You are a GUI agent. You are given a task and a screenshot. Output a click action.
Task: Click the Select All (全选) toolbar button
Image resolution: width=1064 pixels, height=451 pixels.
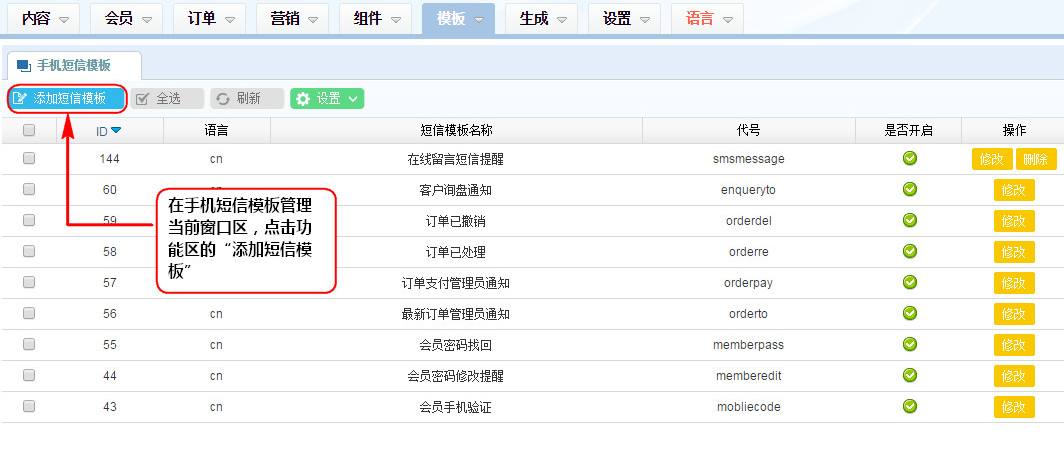pyautogui.click(x=167, y=98)
